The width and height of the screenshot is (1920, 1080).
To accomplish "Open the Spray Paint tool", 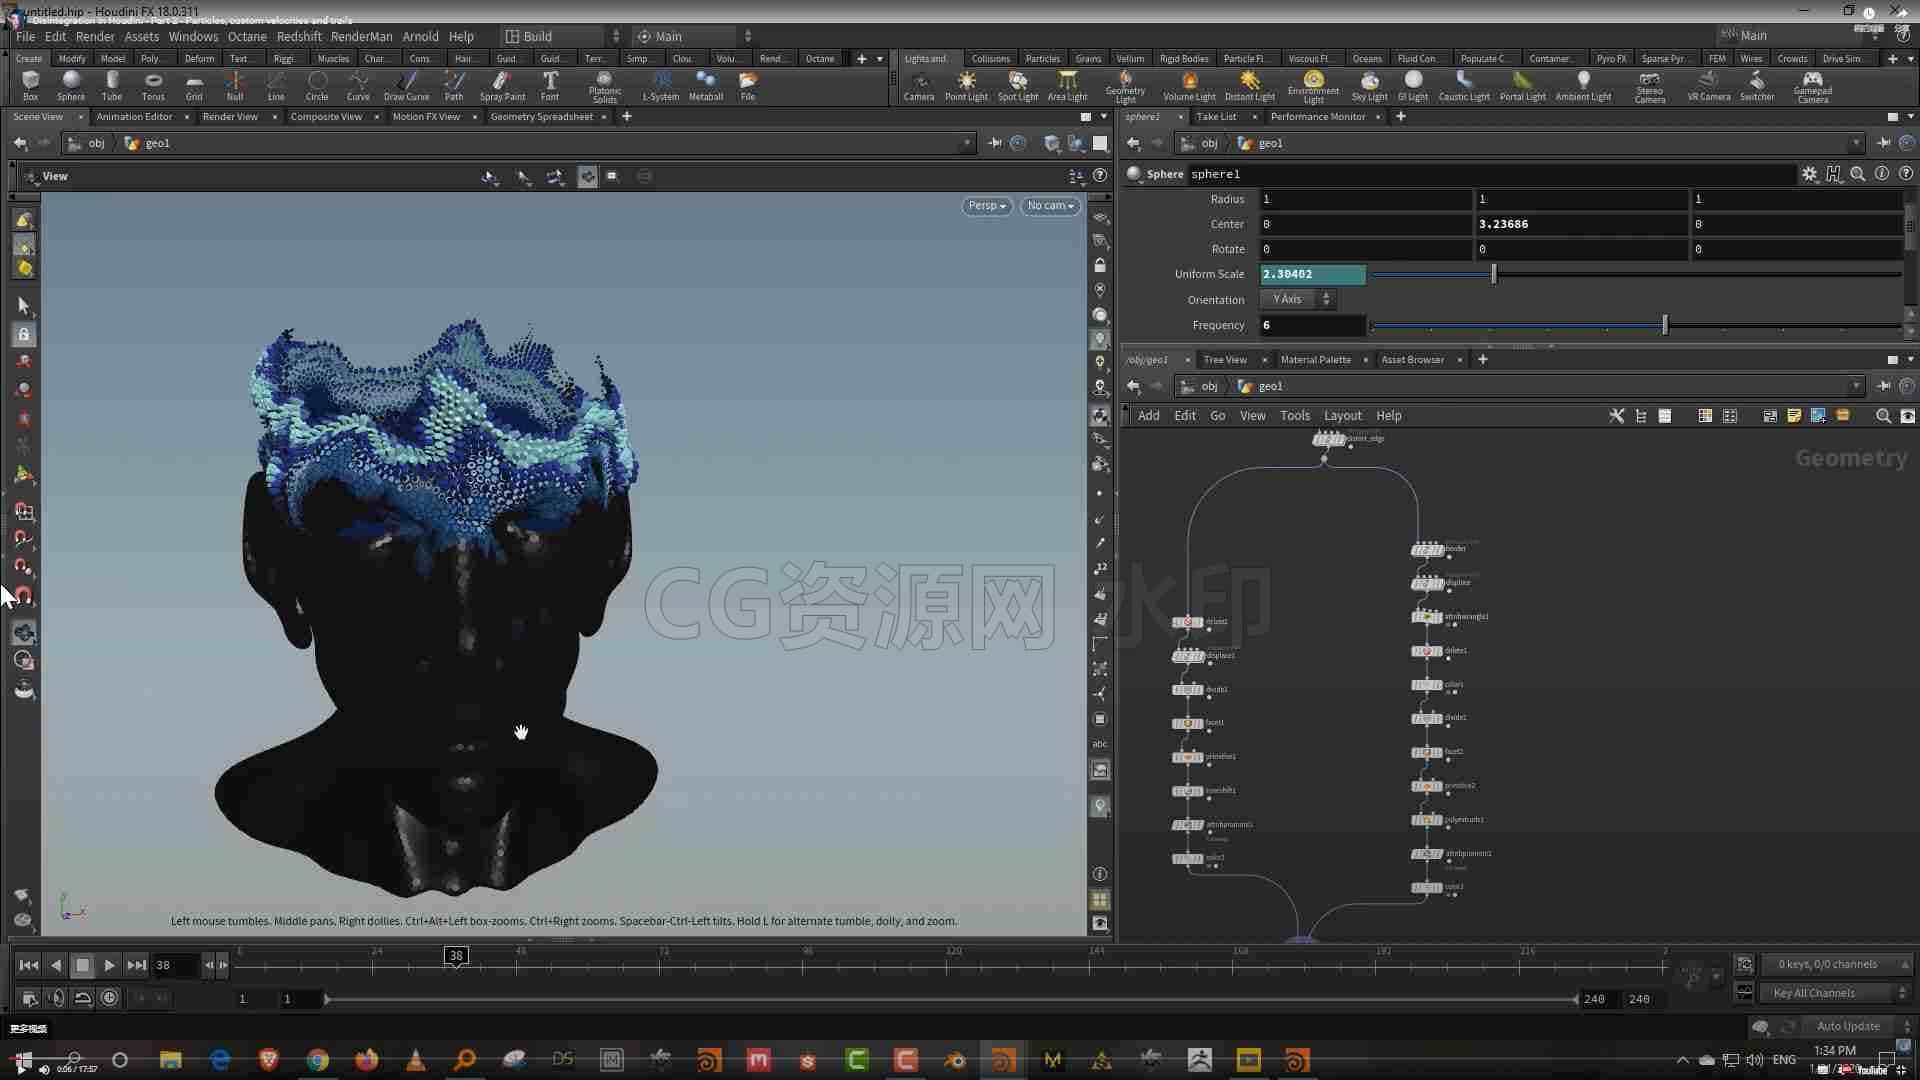I will click(502, 85).
